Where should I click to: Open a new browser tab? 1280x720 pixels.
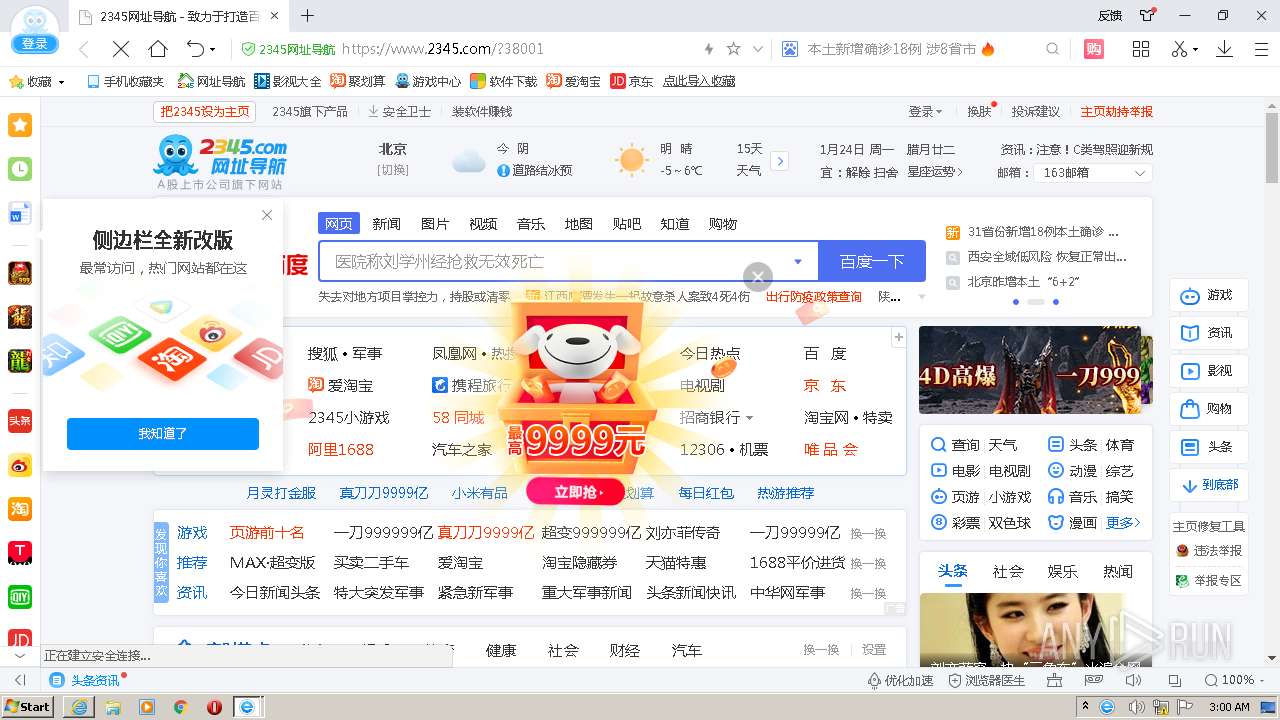coord(308,16)
